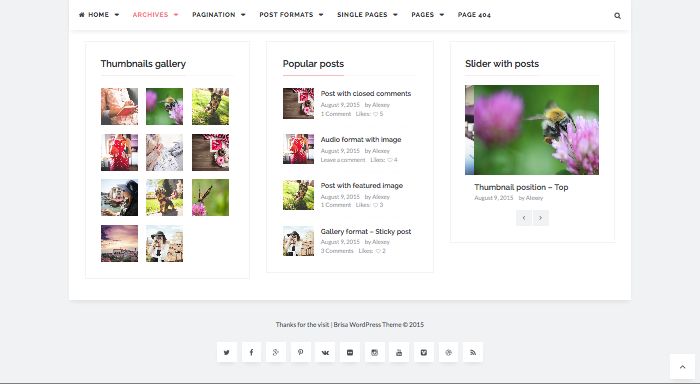
Task: Open gallery thumbnail of photographer with hat
Action: tap(164, 243)
